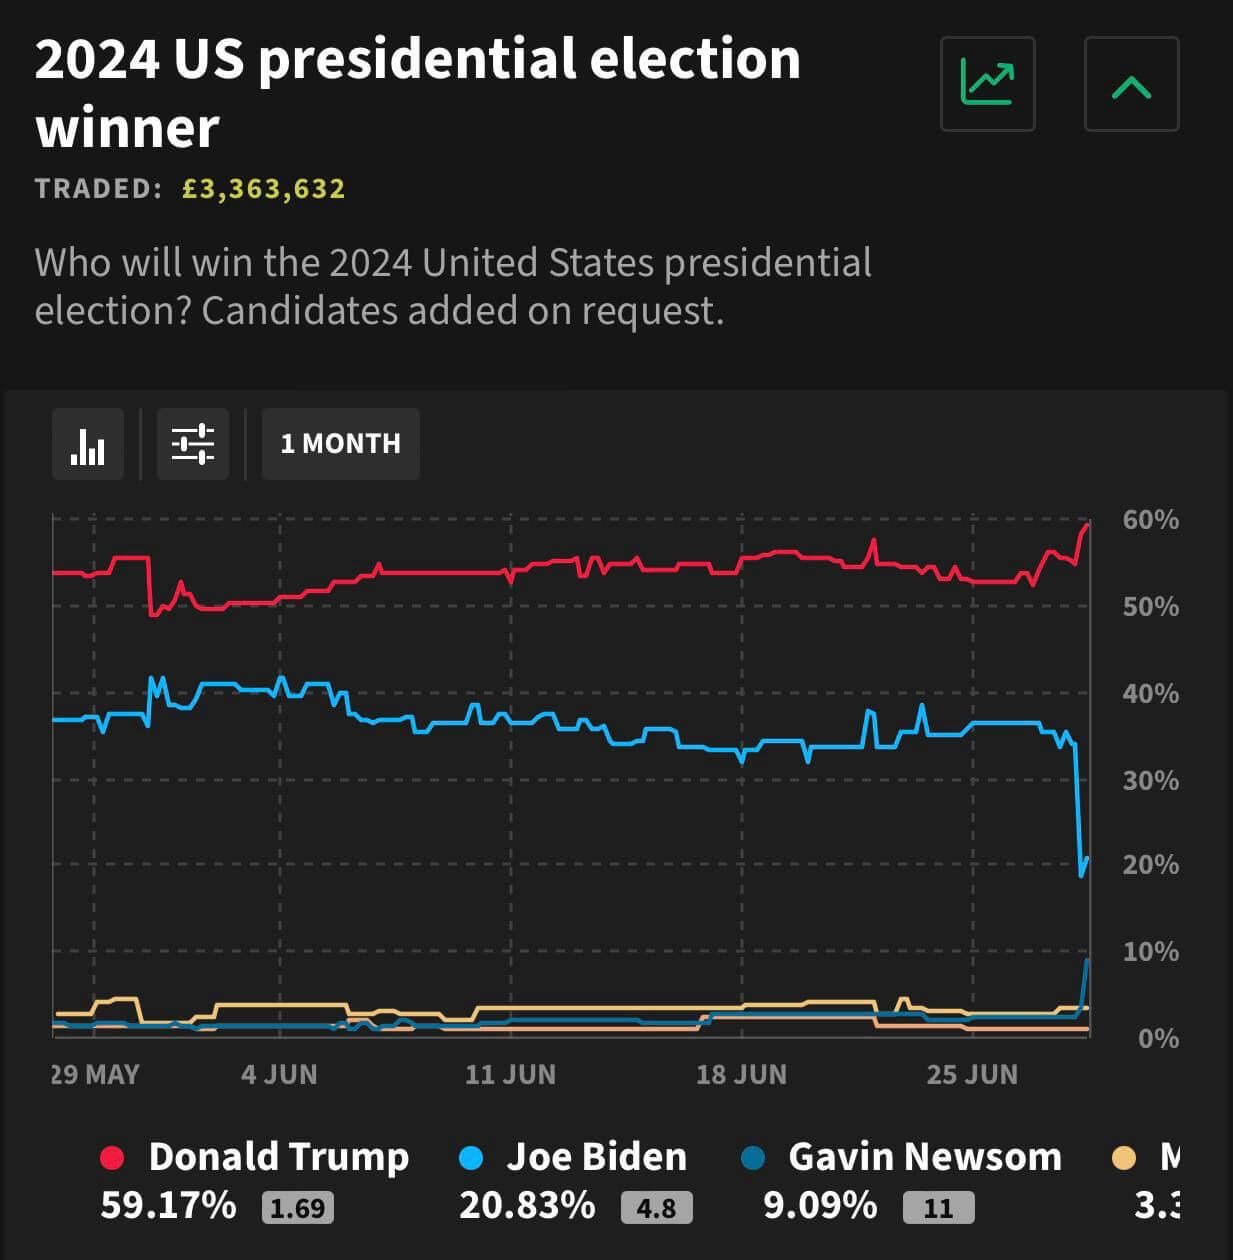The height and width of the screenshot is (1260, 1233).
Task: Click Joe Biden 4.8 odds button
Action: [656, 1208]
